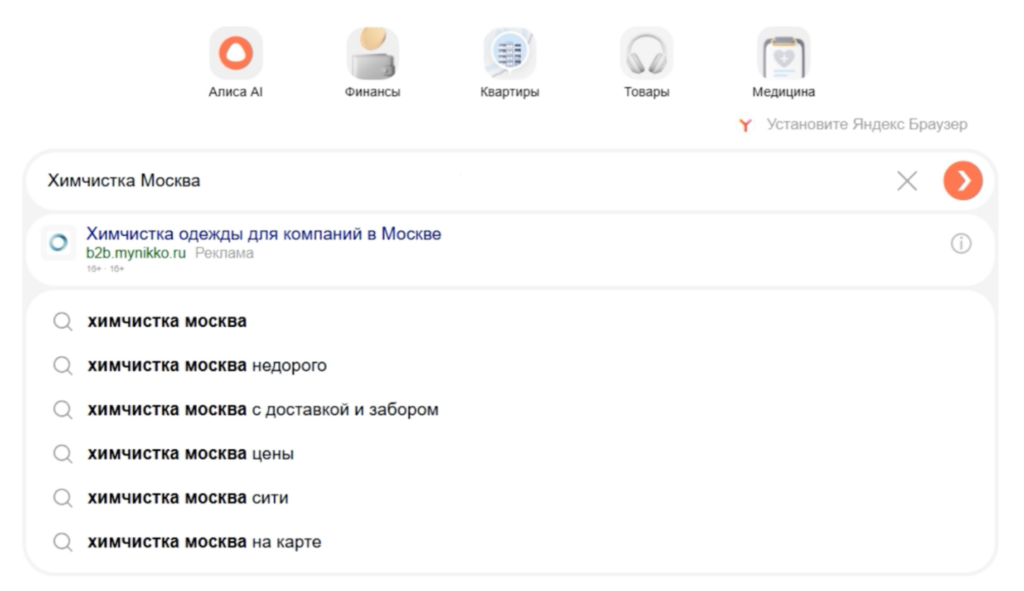Focus the search field with Химчистка Москва

click(450, 181)
